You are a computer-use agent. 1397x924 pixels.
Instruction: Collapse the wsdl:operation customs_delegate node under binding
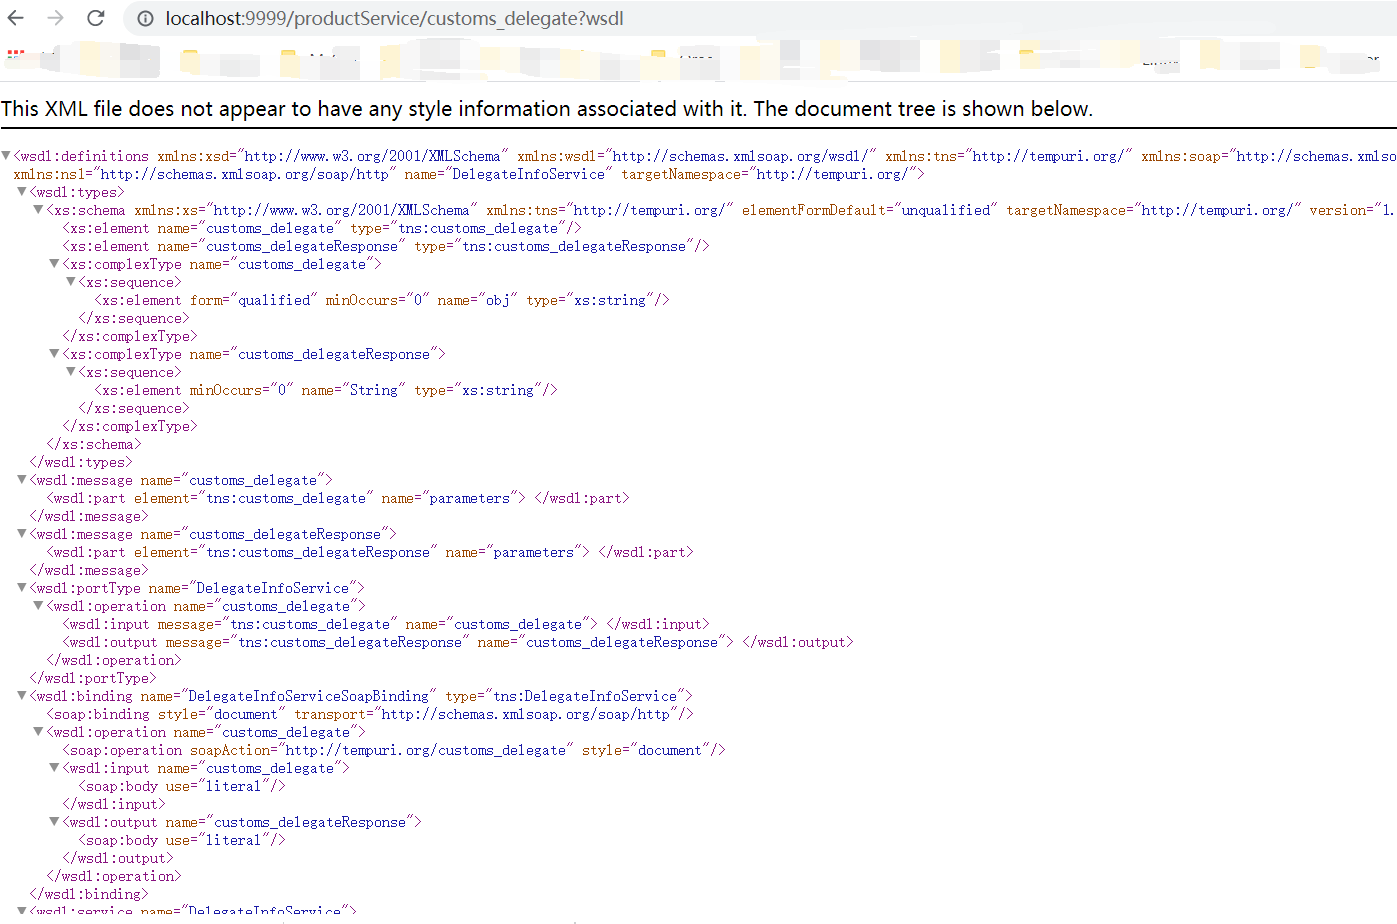37,731
